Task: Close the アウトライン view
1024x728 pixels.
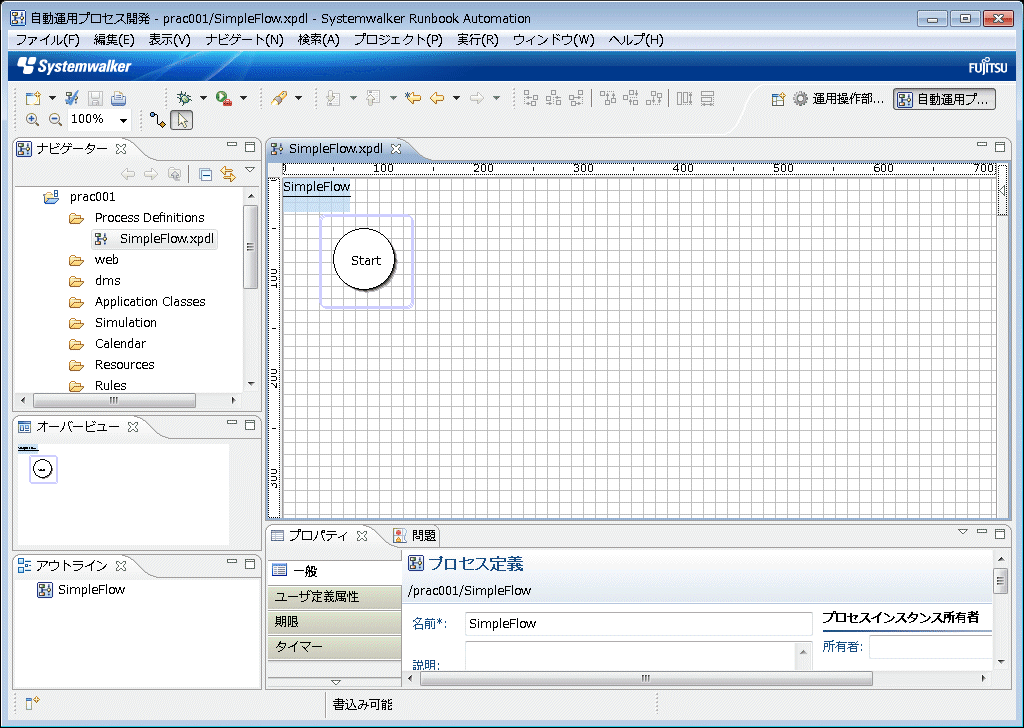Action: tap(121, 565)
